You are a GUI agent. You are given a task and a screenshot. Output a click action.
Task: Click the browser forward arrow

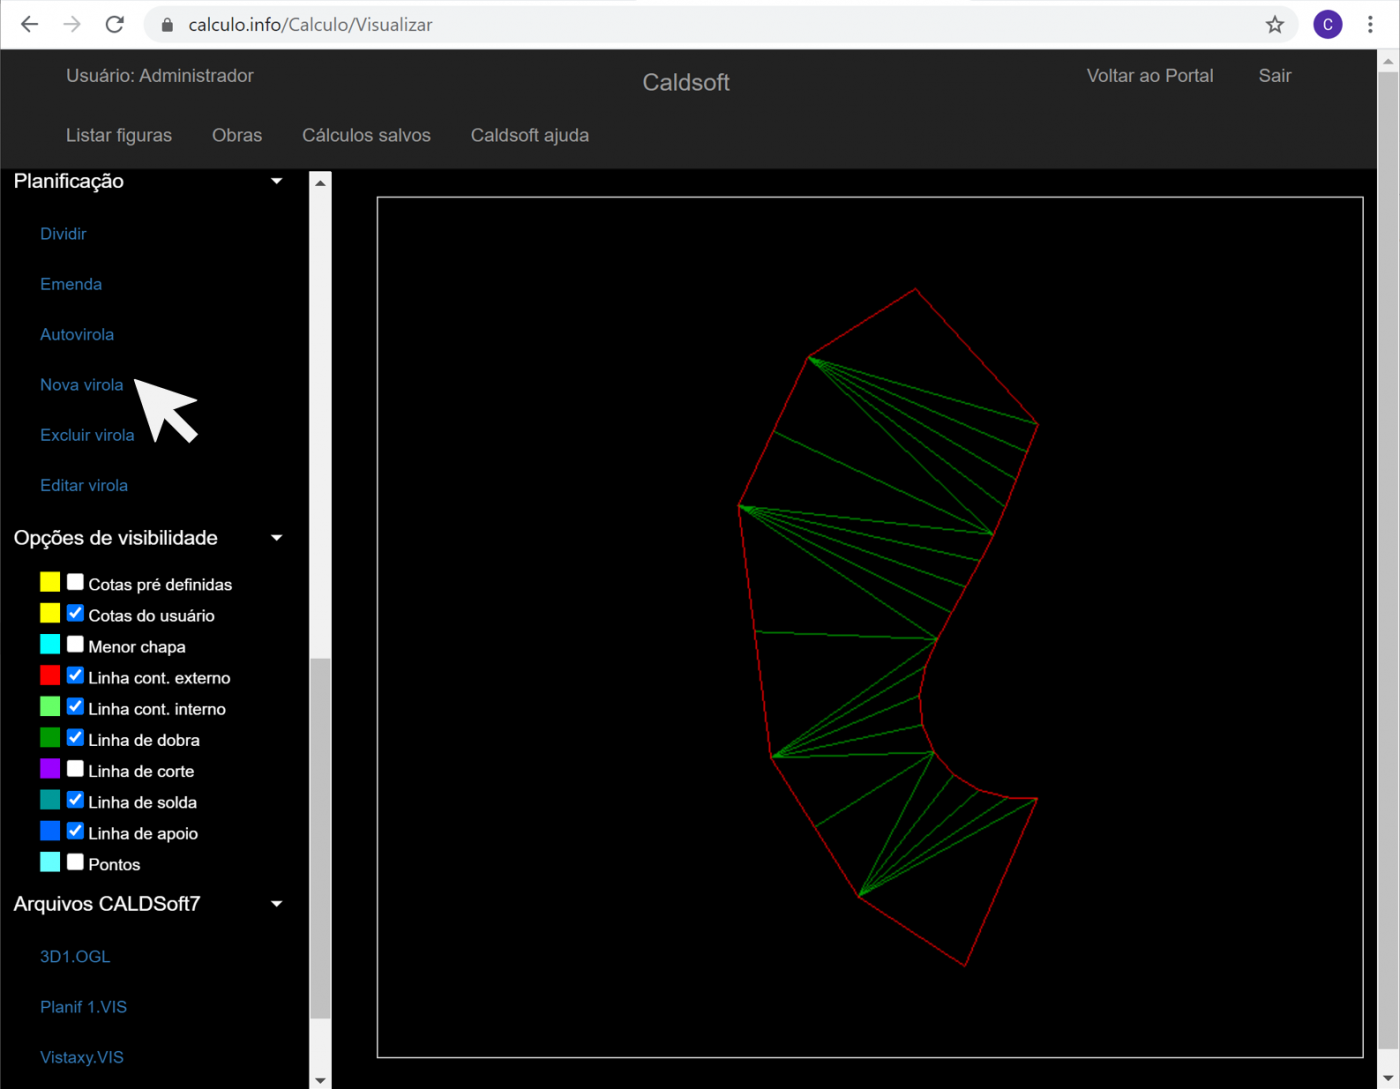[x=72, y=25]
